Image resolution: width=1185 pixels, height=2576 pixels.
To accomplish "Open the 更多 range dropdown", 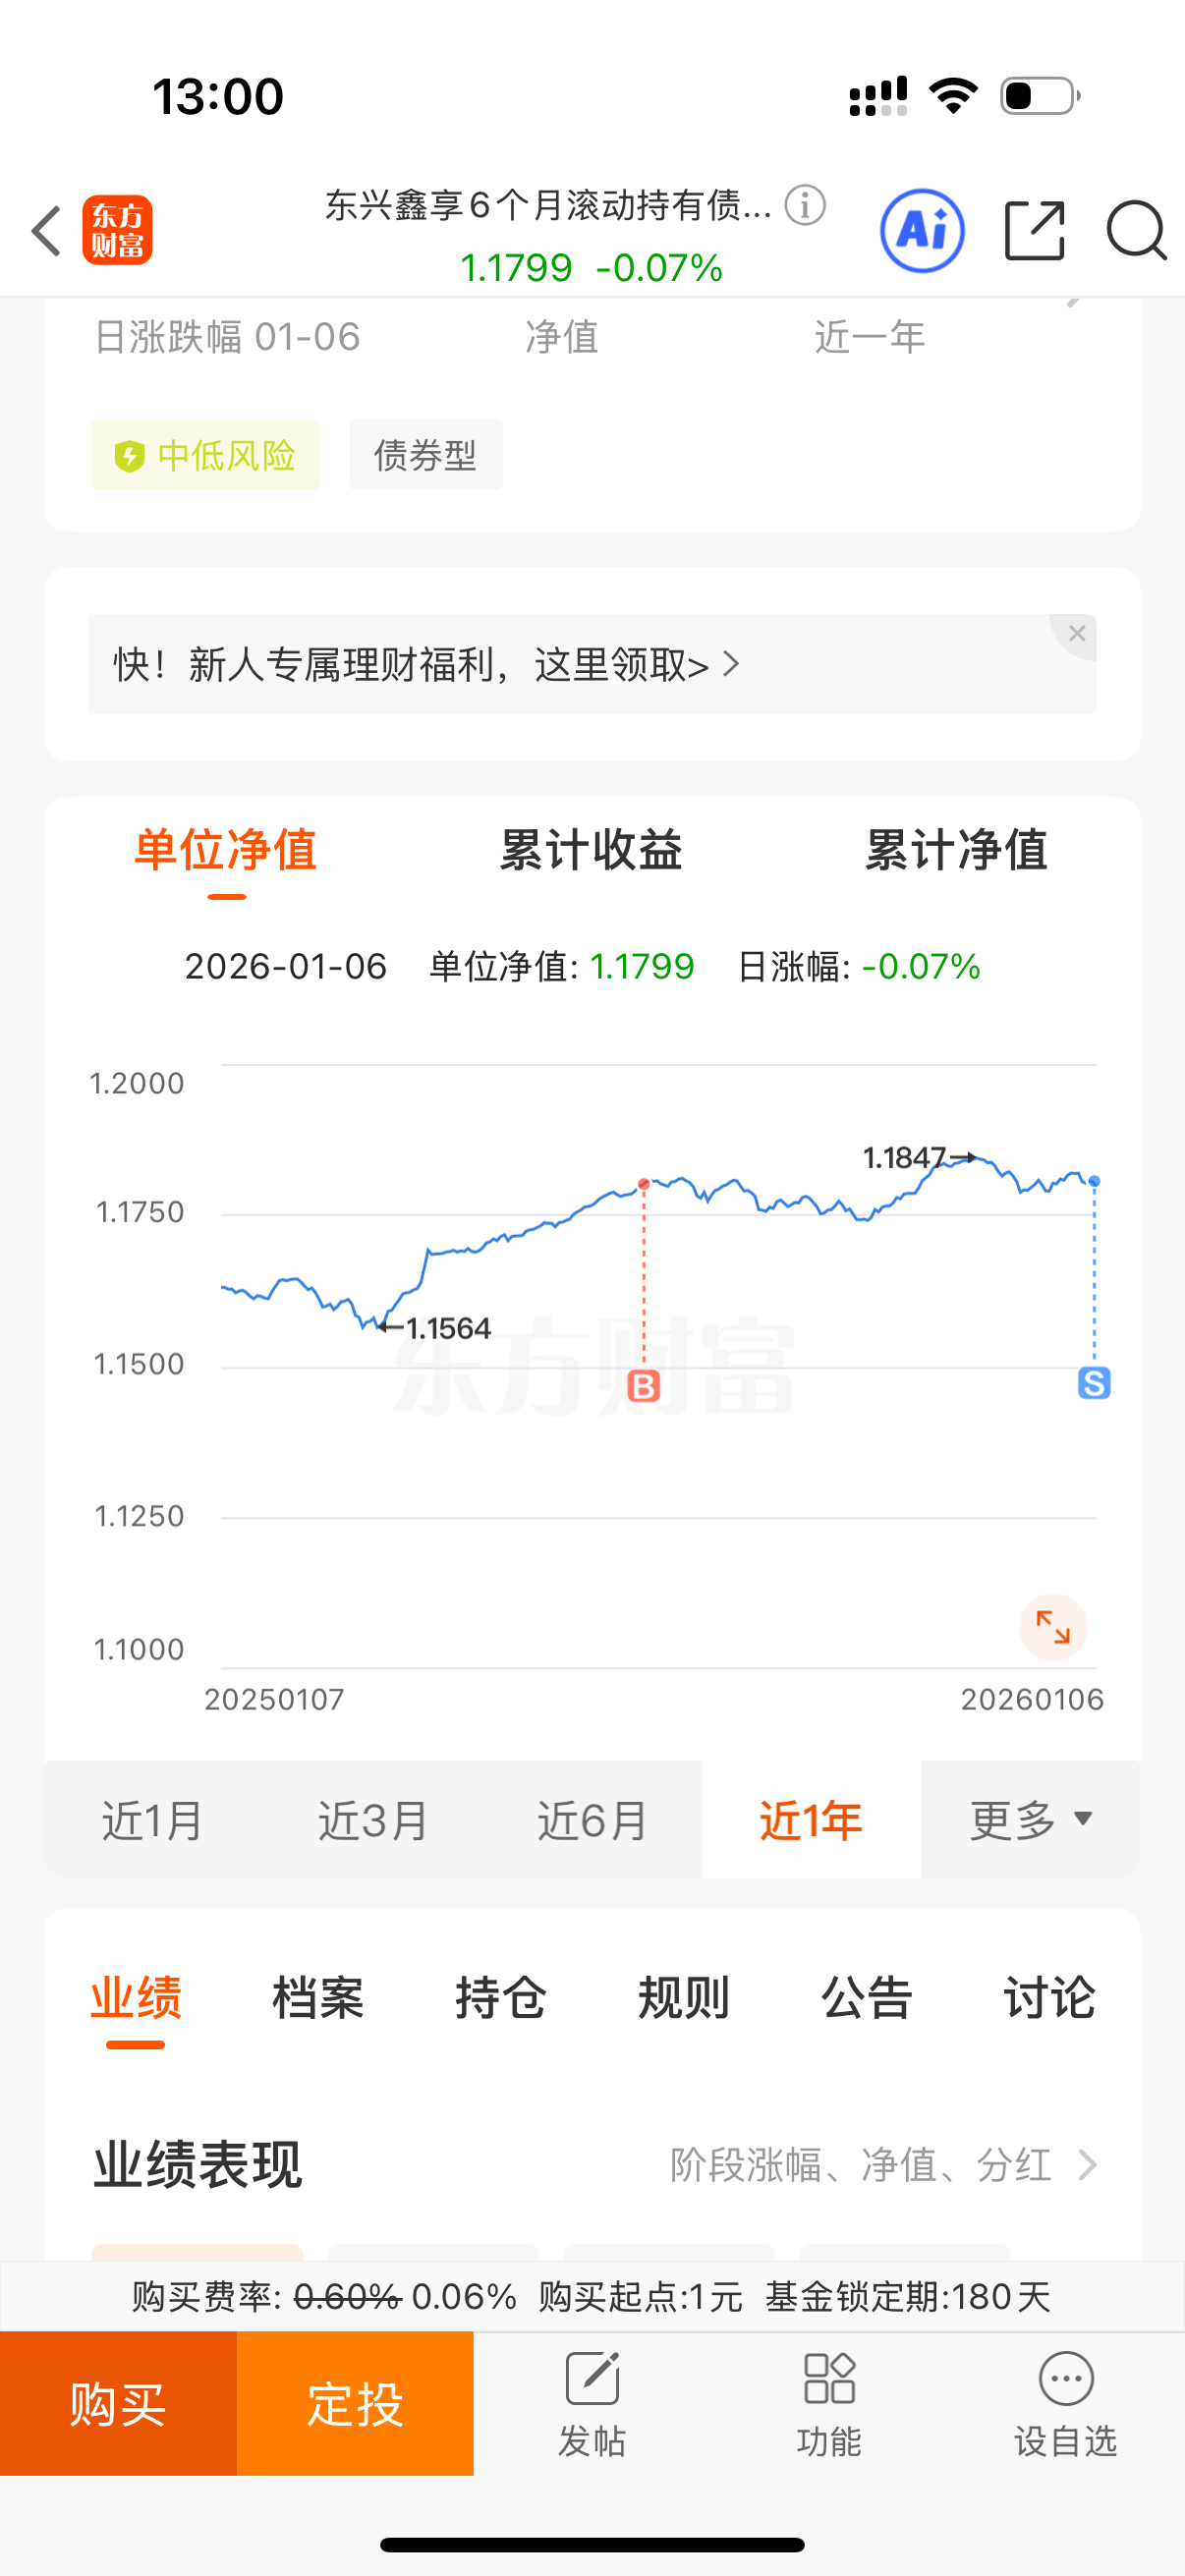I will [1031, 1820].
